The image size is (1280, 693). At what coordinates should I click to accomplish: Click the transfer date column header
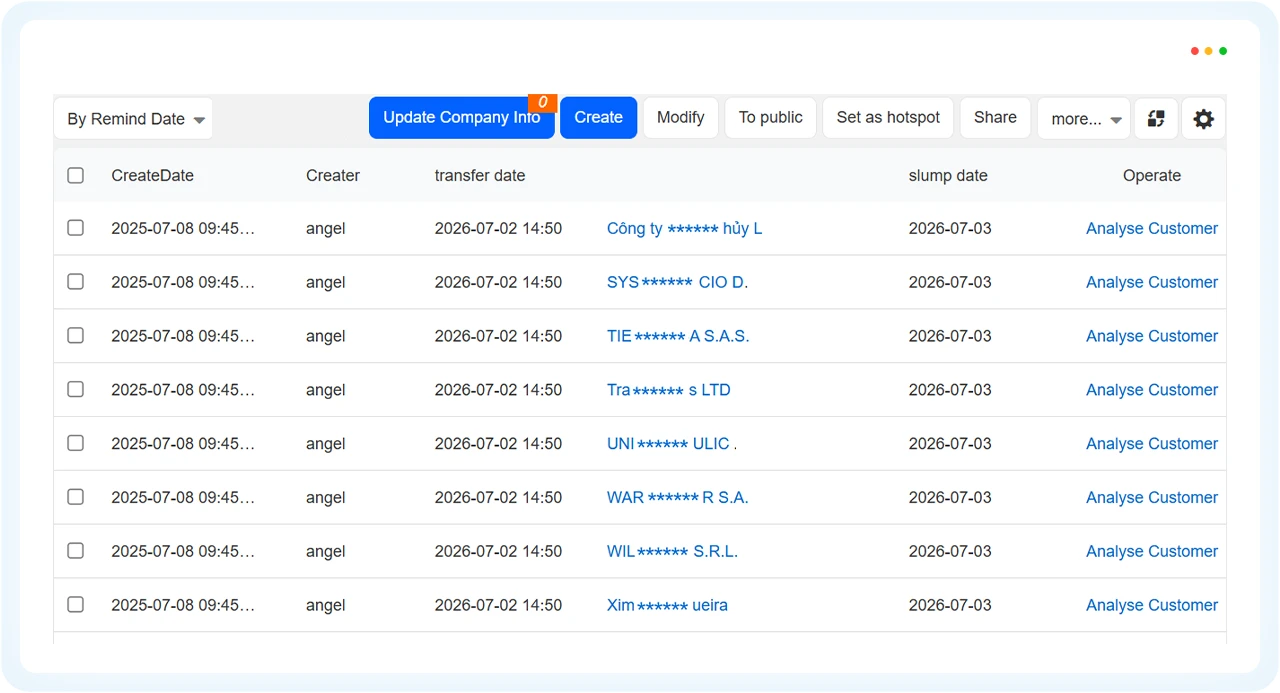tap(480, 175)
